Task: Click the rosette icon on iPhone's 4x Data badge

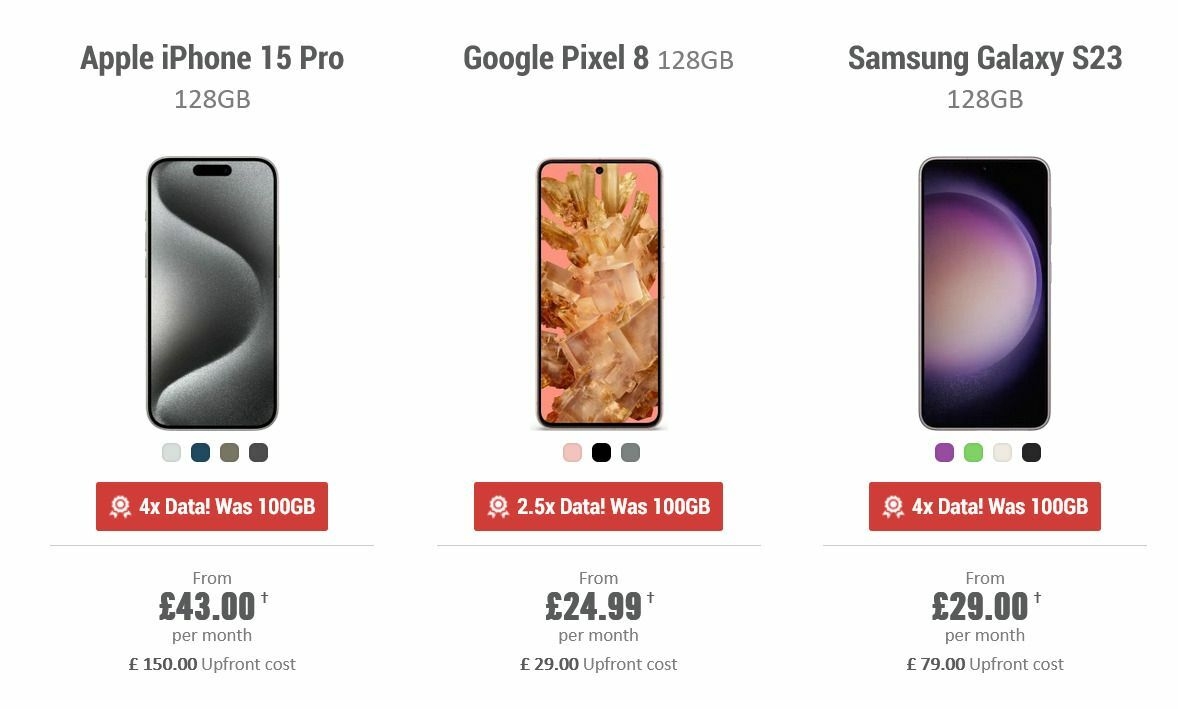Action: (x=122, y=506)
